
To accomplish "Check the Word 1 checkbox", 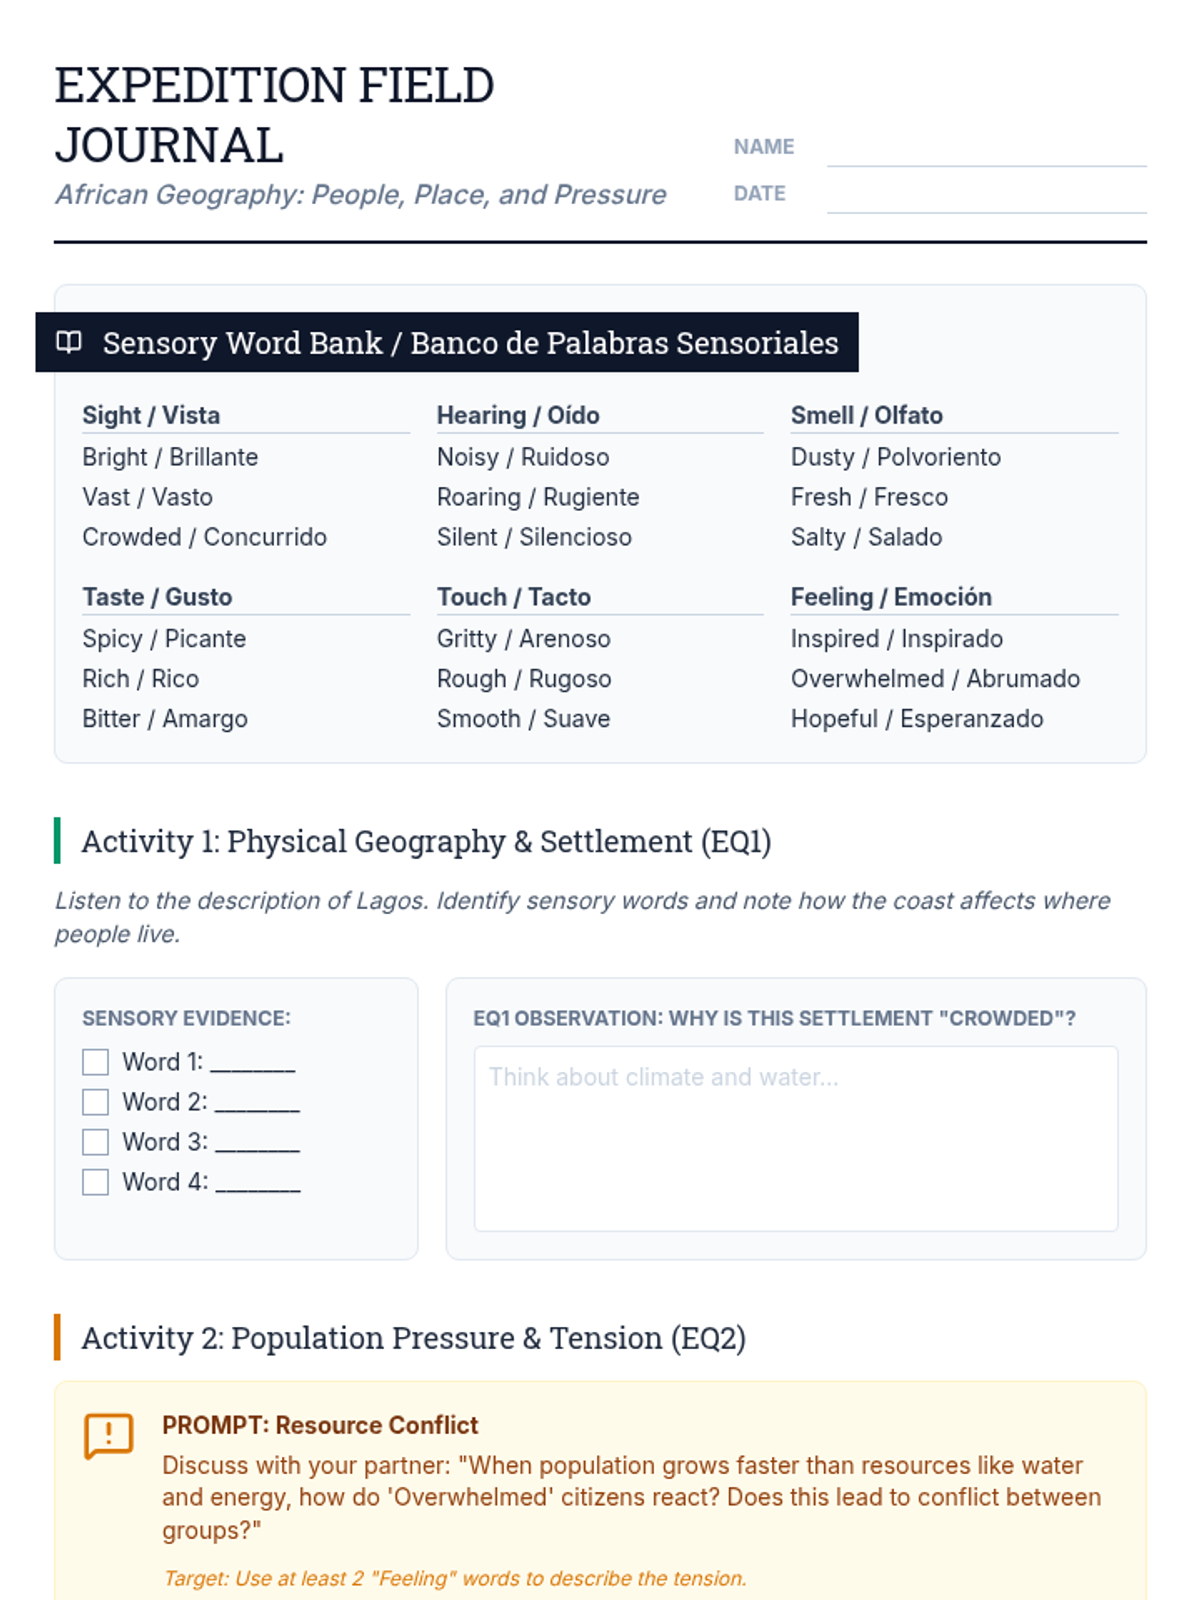I will tap(96, 1062).
